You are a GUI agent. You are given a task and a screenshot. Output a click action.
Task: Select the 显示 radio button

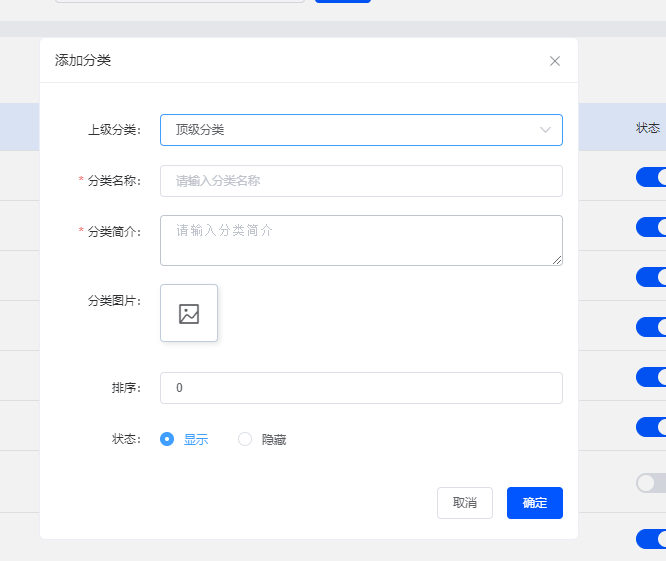click(167, 439)
